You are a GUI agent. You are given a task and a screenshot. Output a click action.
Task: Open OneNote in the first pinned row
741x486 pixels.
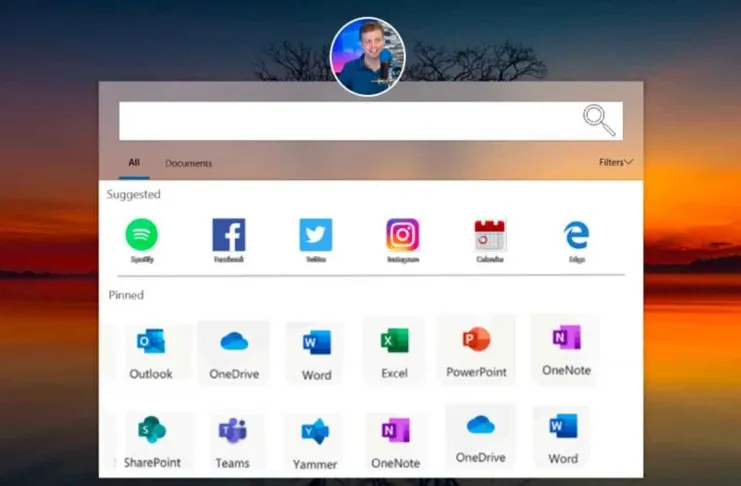point(566,349)
